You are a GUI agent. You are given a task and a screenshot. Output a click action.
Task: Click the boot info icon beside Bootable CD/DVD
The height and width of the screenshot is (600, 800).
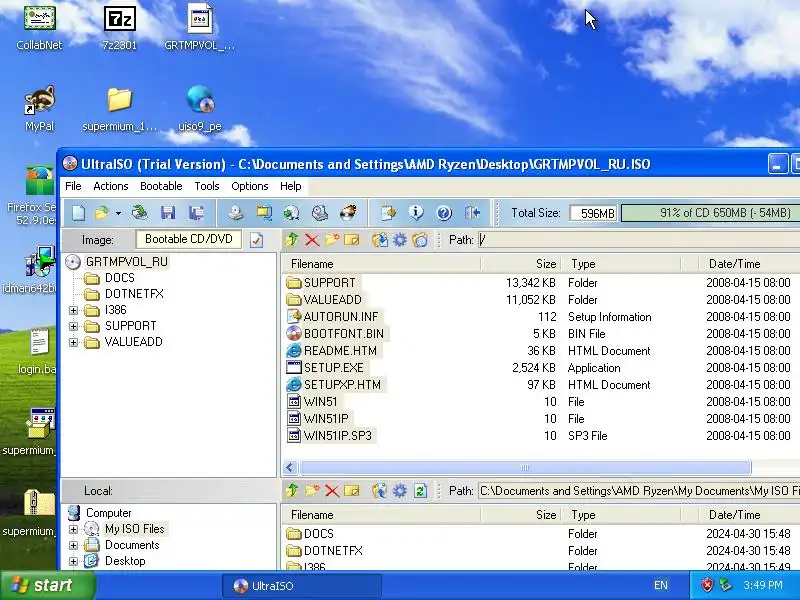click(256, 240)
